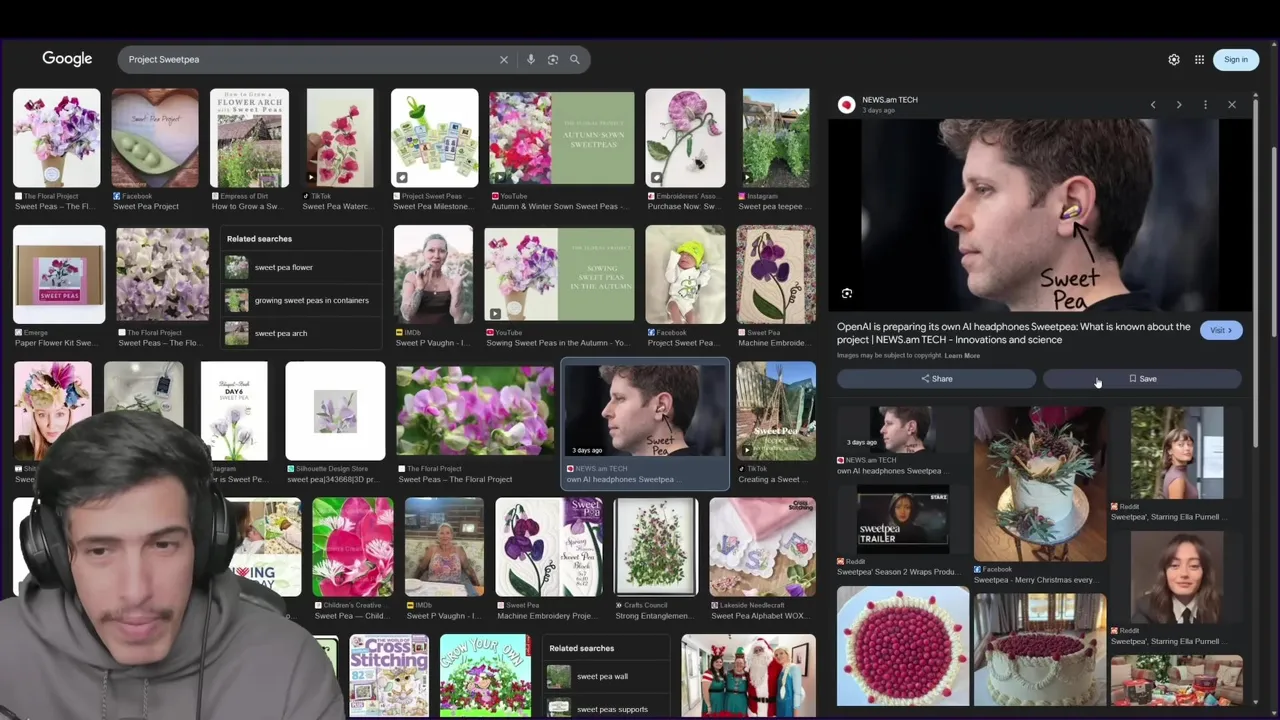The image size is (1280, 720).
Task: Open Sweetpea Season 2 trailer in panel
Action: point(903,520)
